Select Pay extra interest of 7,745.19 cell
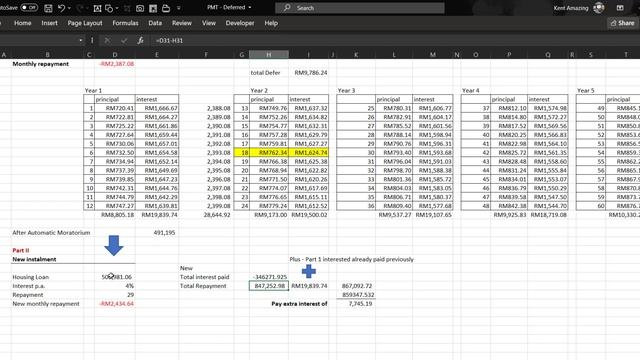The width and height of the screenshot is (640, 360). click(356, 304)
